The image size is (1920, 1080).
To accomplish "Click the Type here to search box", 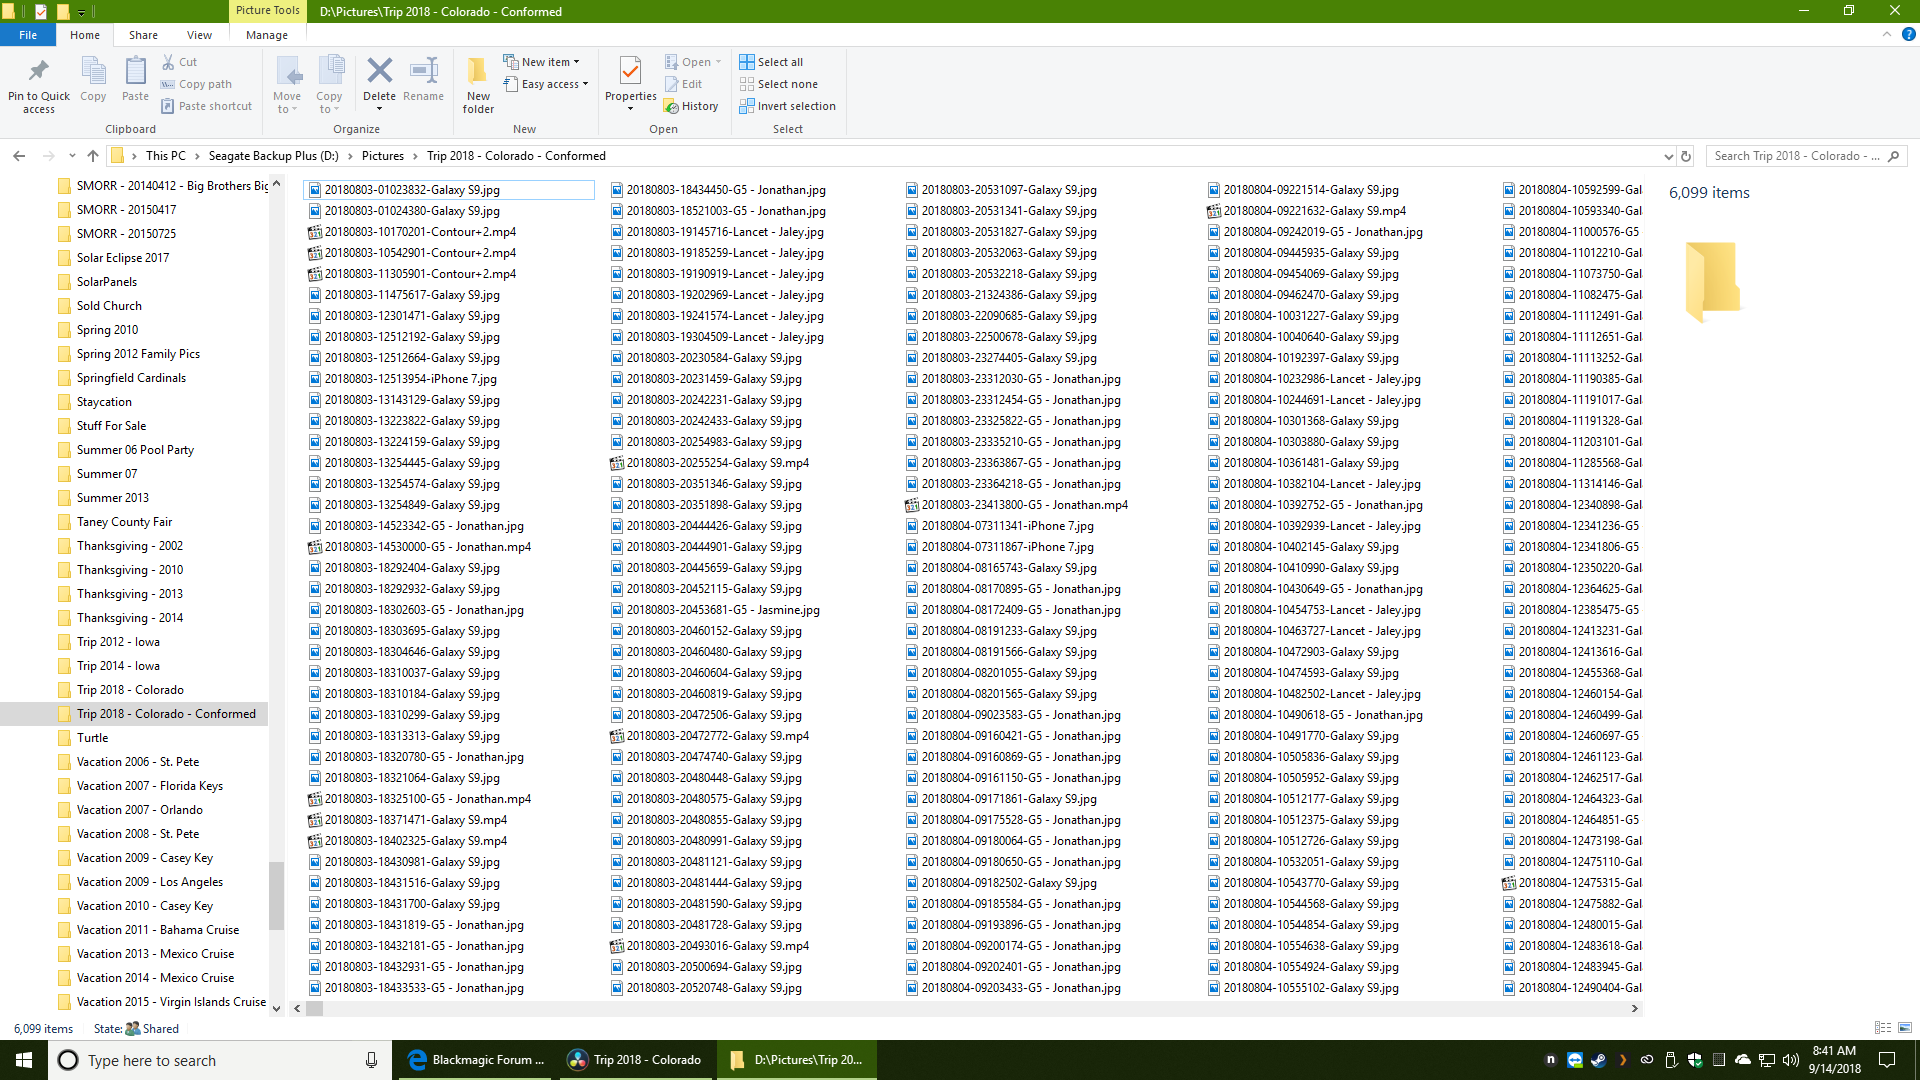I will pos(220,1060).
